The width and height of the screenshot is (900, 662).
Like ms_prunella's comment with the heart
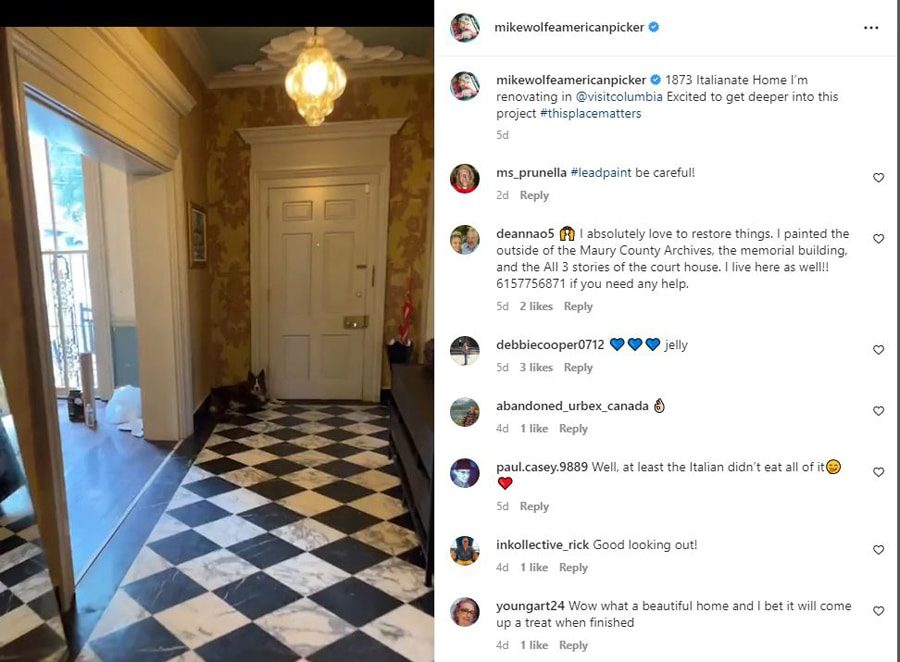click(x=878, y=177)
